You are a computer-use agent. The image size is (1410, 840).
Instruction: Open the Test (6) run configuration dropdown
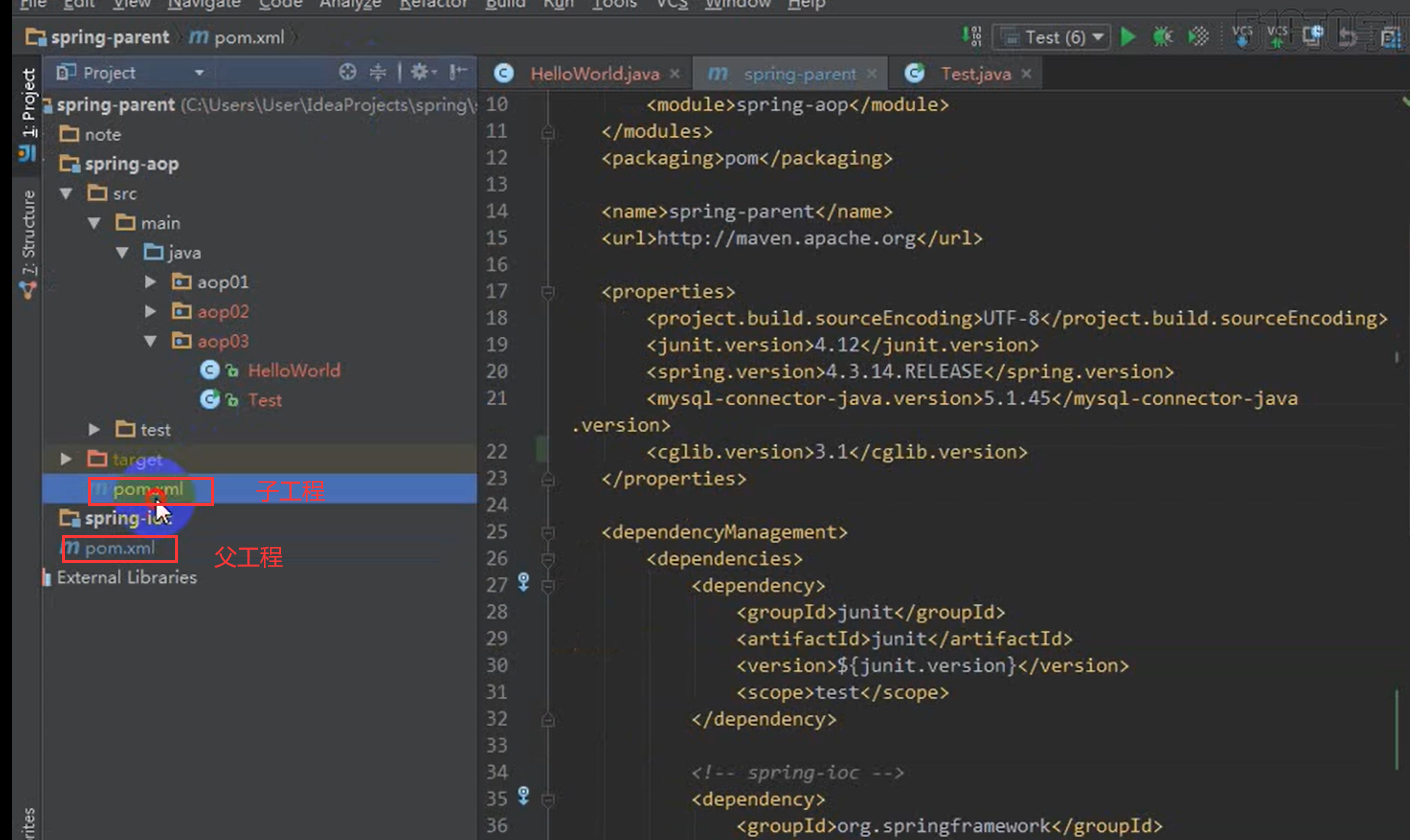[x=1051, y=37]
